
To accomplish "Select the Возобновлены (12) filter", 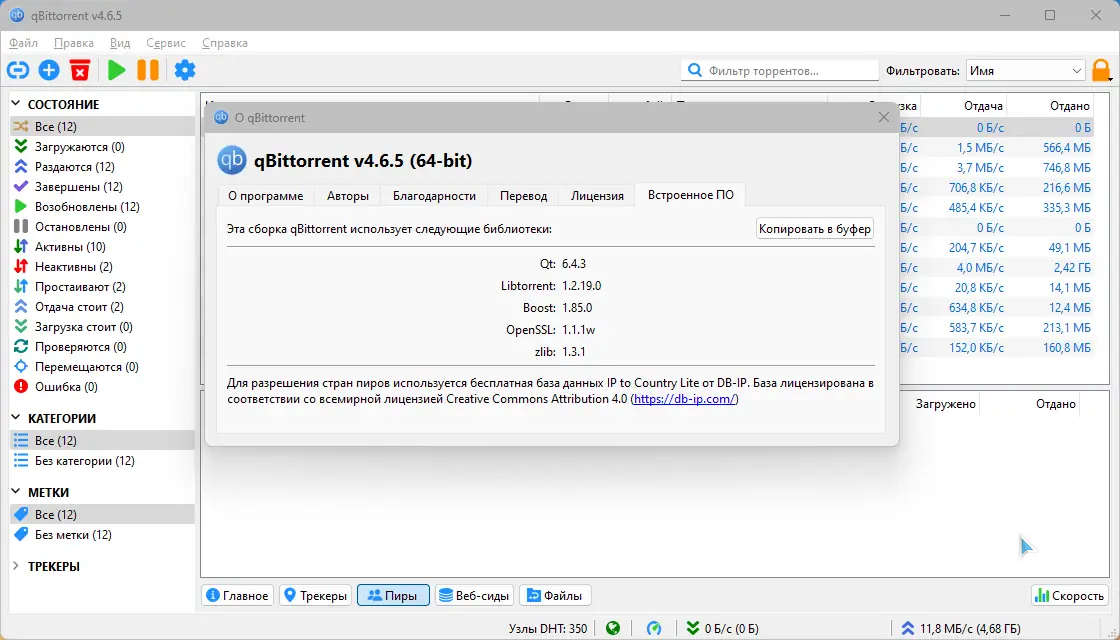I will 87,206.
